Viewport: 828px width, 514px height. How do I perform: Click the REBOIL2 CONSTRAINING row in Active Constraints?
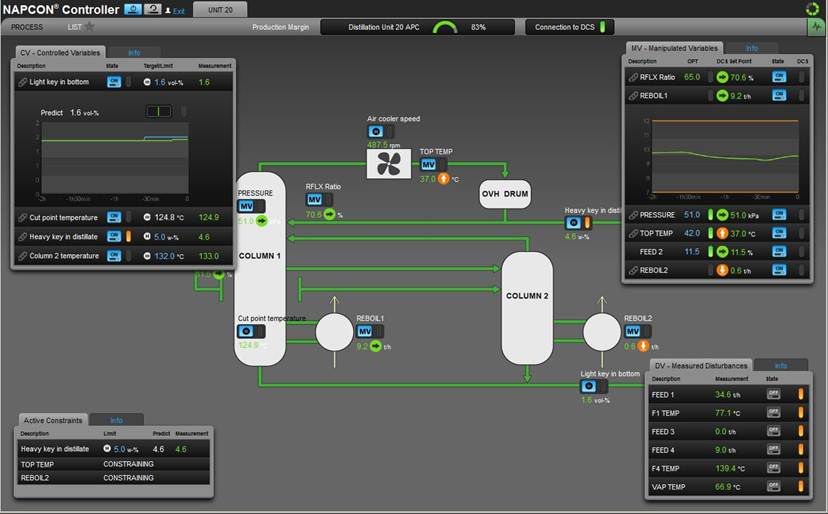pos(113,478)
